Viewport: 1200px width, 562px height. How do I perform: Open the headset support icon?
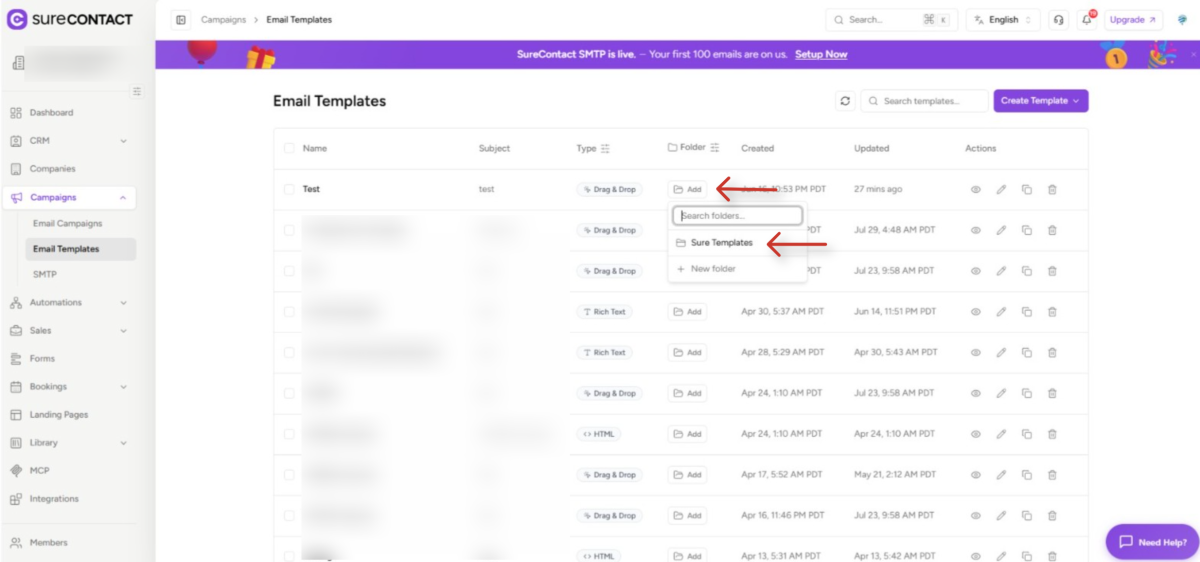(x=1059, y=20)
